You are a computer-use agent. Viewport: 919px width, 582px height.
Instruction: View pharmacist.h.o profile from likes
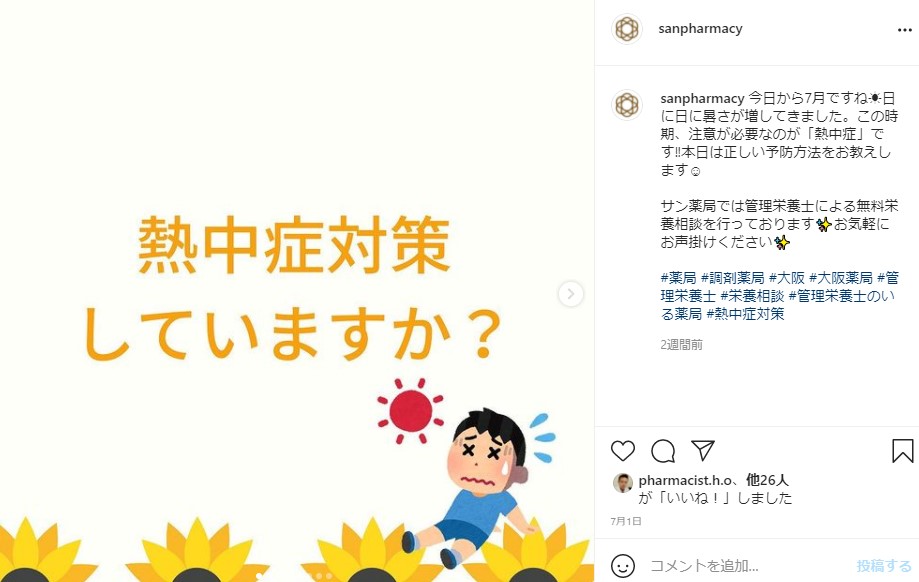[685, 481]
